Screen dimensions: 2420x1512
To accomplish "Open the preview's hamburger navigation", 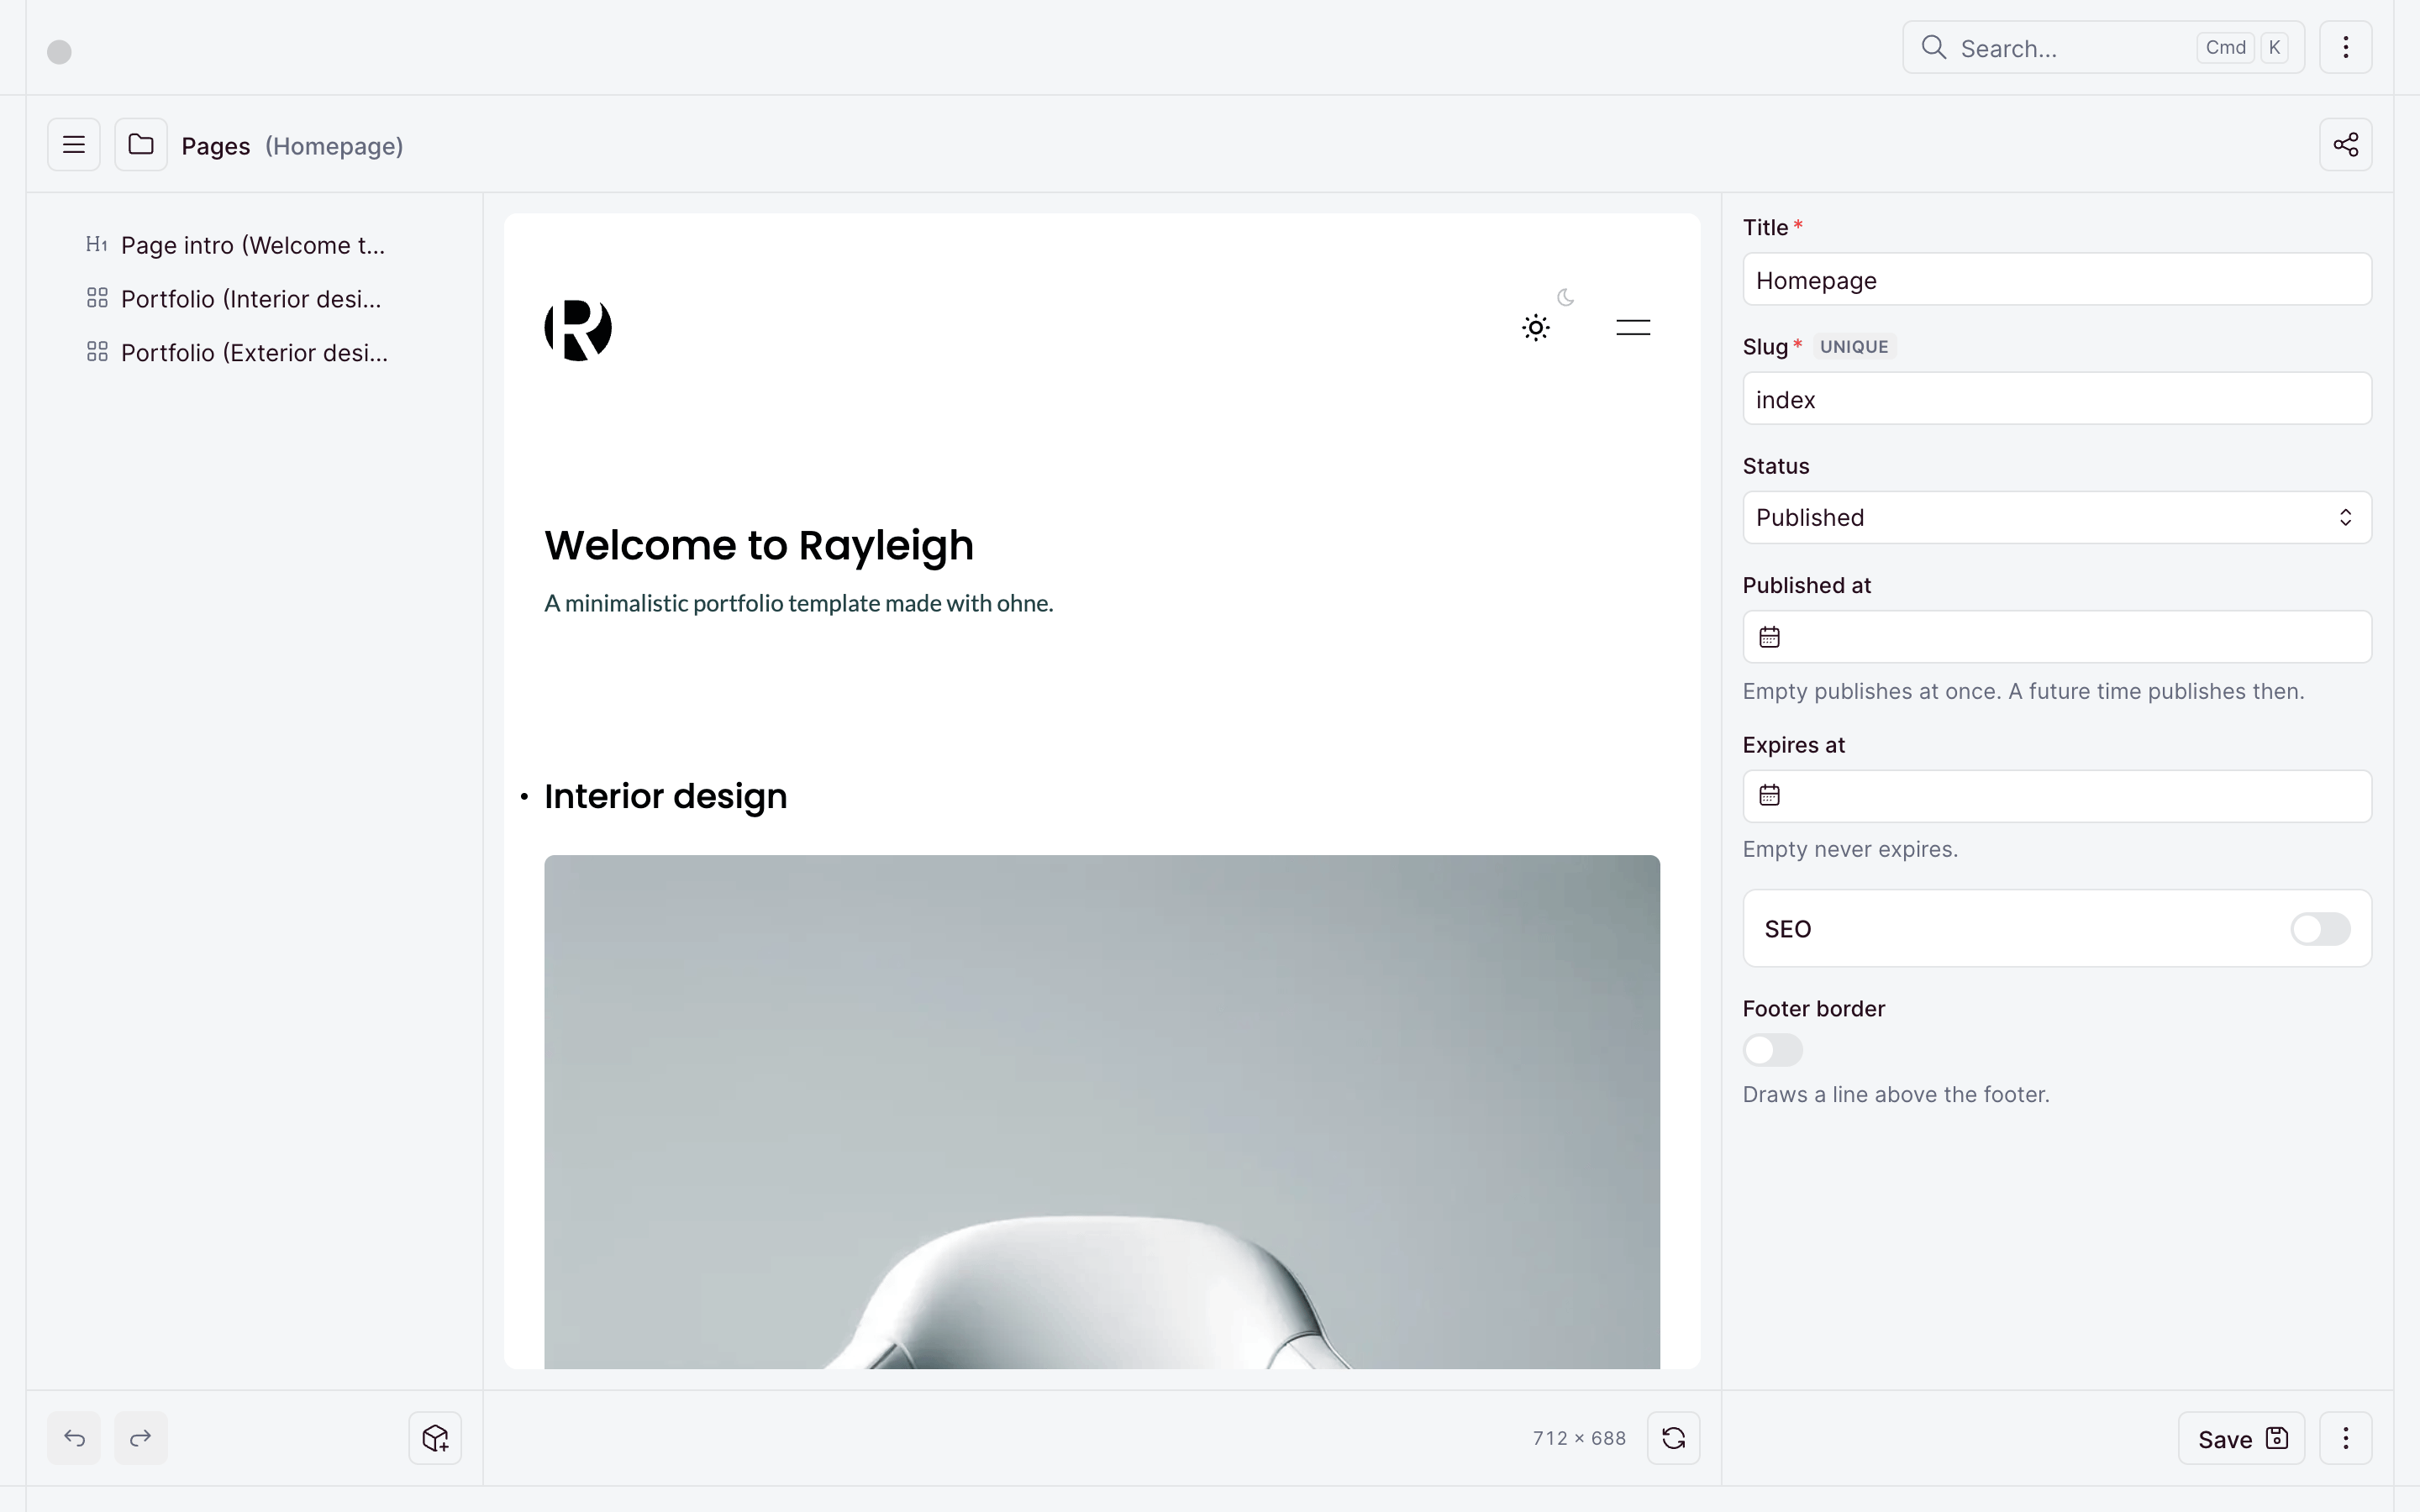I will click(1633, 327).
